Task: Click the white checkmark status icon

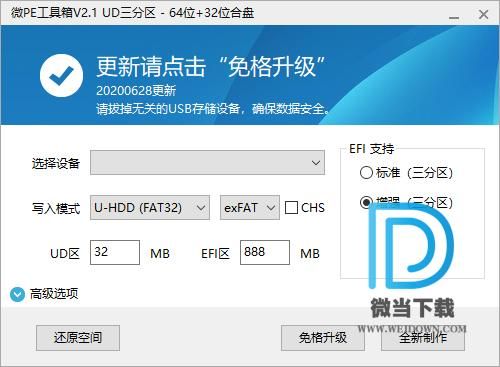Action: tap(61, 76)
